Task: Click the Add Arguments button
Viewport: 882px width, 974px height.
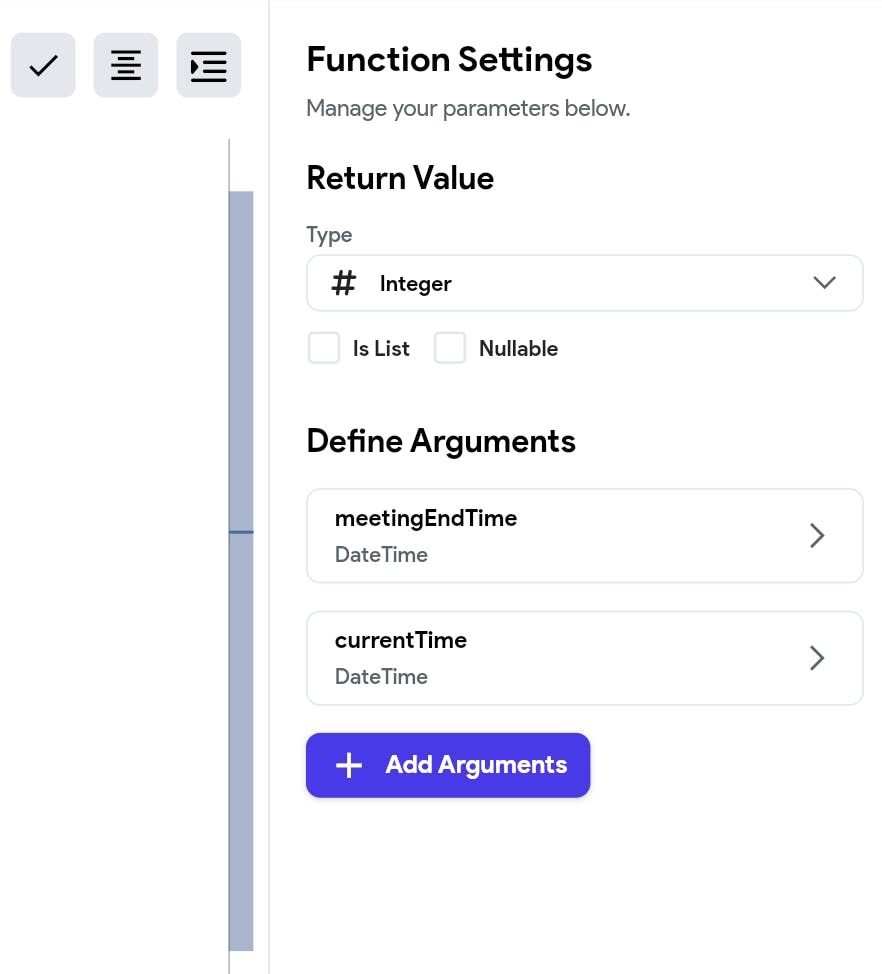Action: click(448, 765)
